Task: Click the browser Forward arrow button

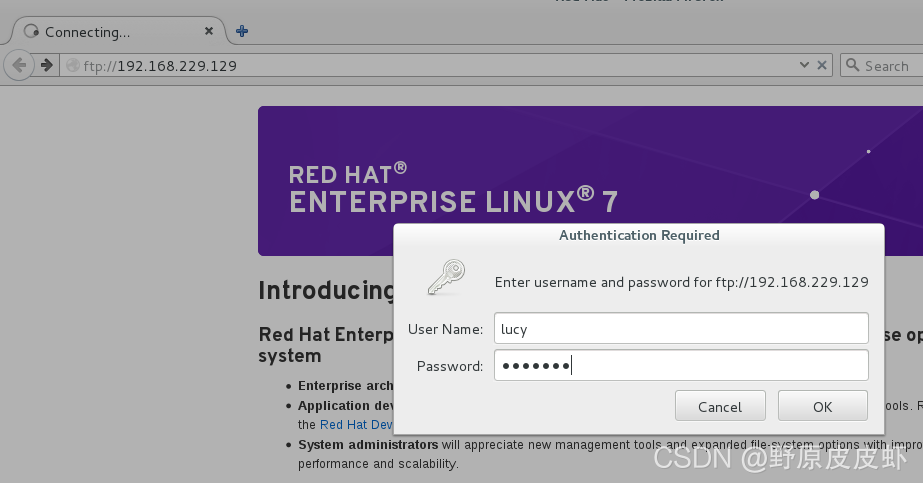Action: coord(47,65)
